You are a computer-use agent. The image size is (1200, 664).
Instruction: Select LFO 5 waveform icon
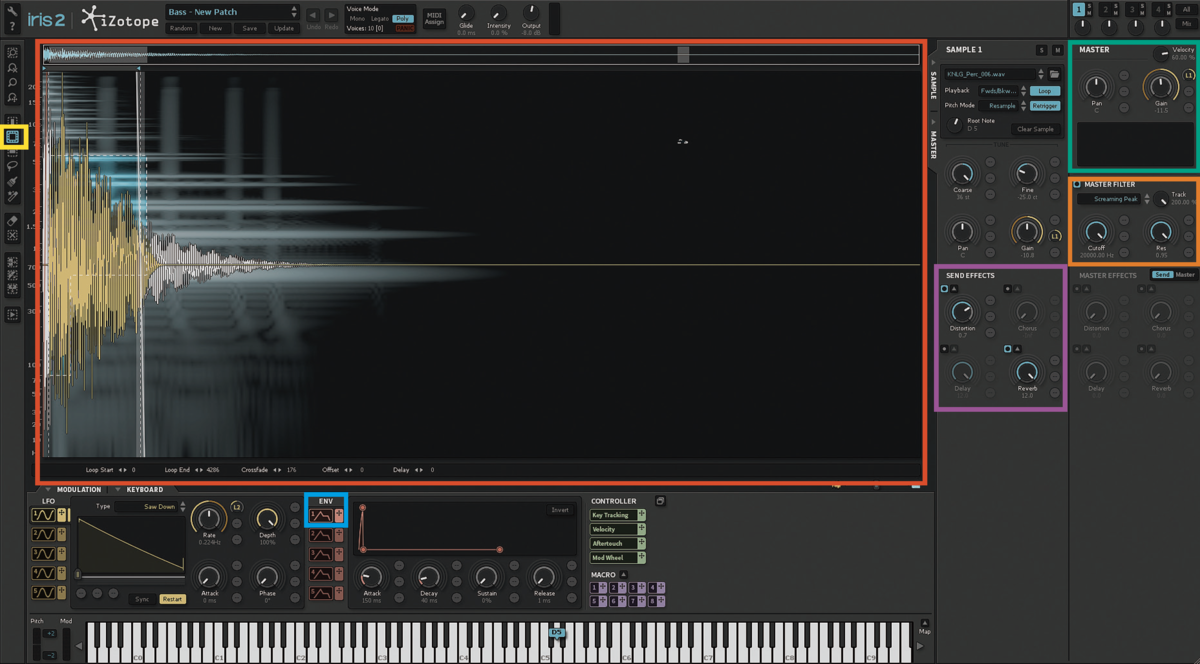[42, 593]
